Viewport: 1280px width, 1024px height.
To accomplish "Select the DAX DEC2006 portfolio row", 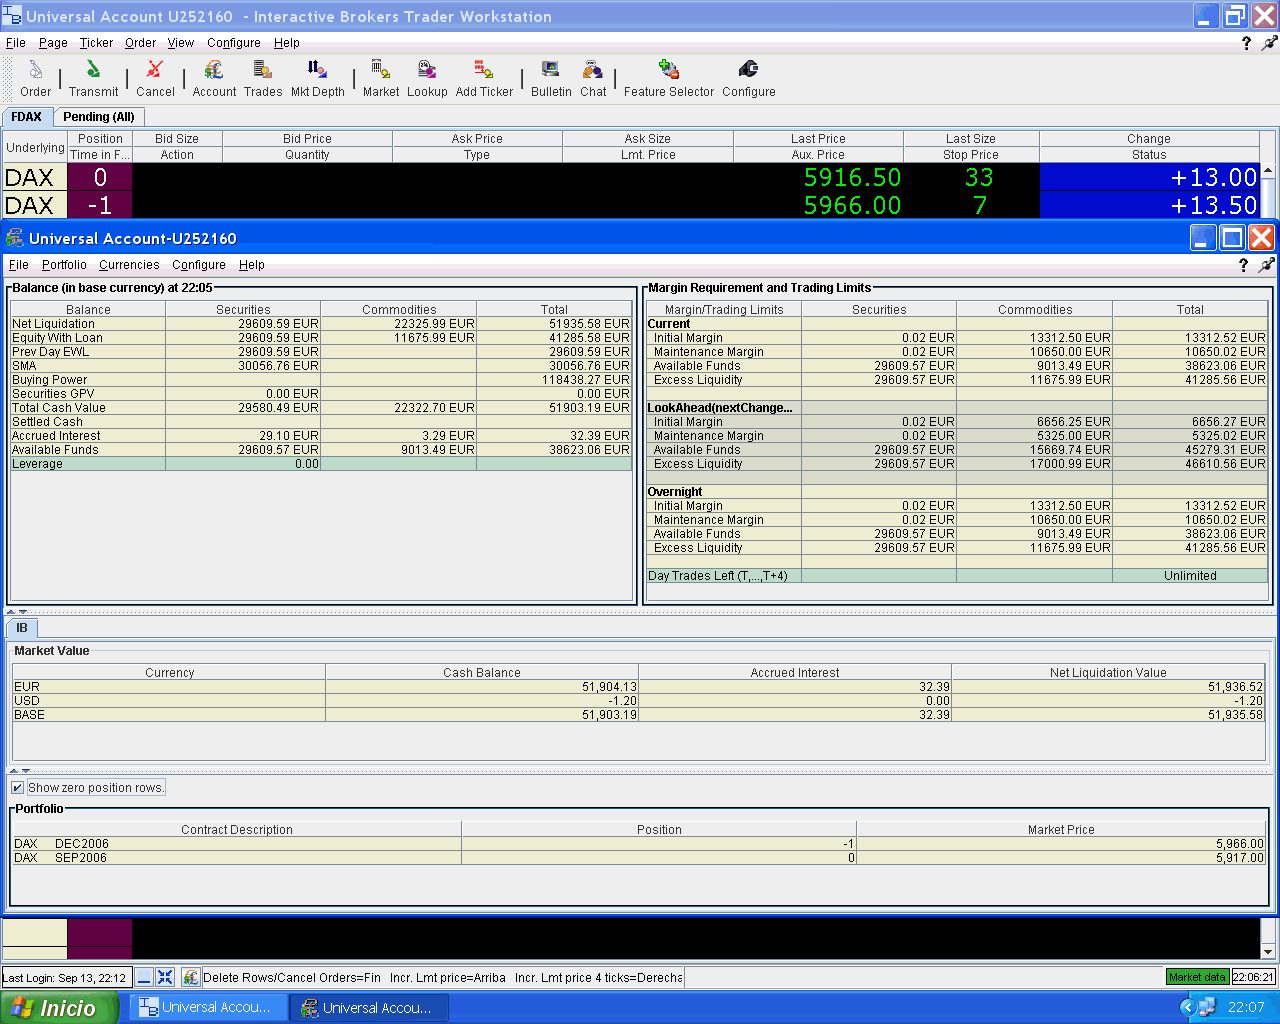I will click(639, 844).
